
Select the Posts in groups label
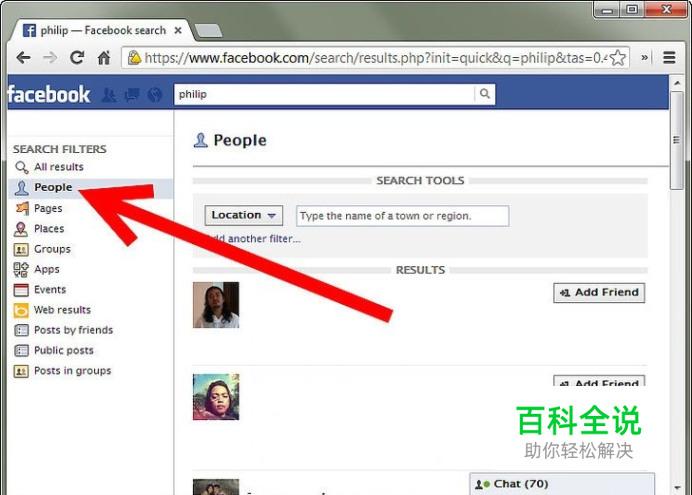tap(72, 371)
